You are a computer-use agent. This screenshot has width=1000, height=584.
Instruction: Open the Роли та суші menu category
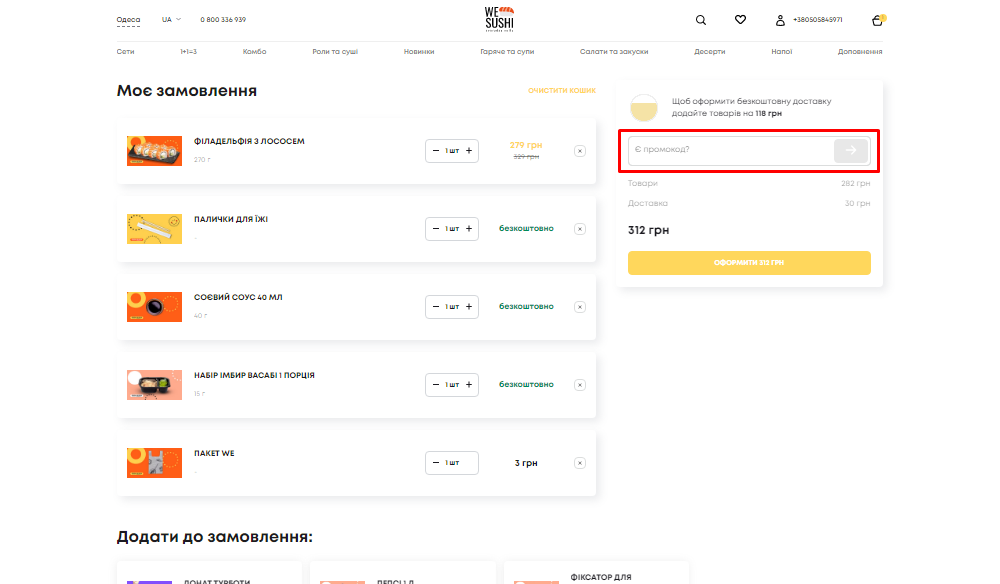tap(335, 51)
